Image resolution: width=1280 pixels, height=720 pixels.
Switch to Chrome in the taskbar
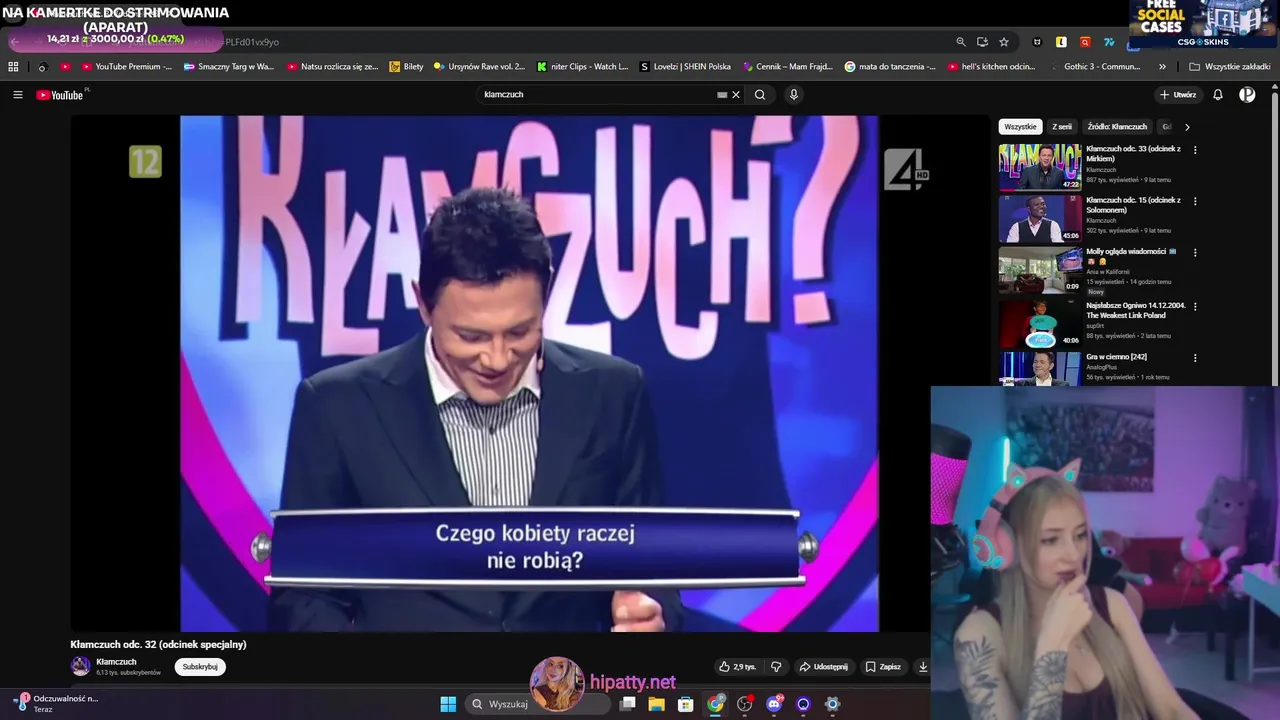tap(715, 704)
